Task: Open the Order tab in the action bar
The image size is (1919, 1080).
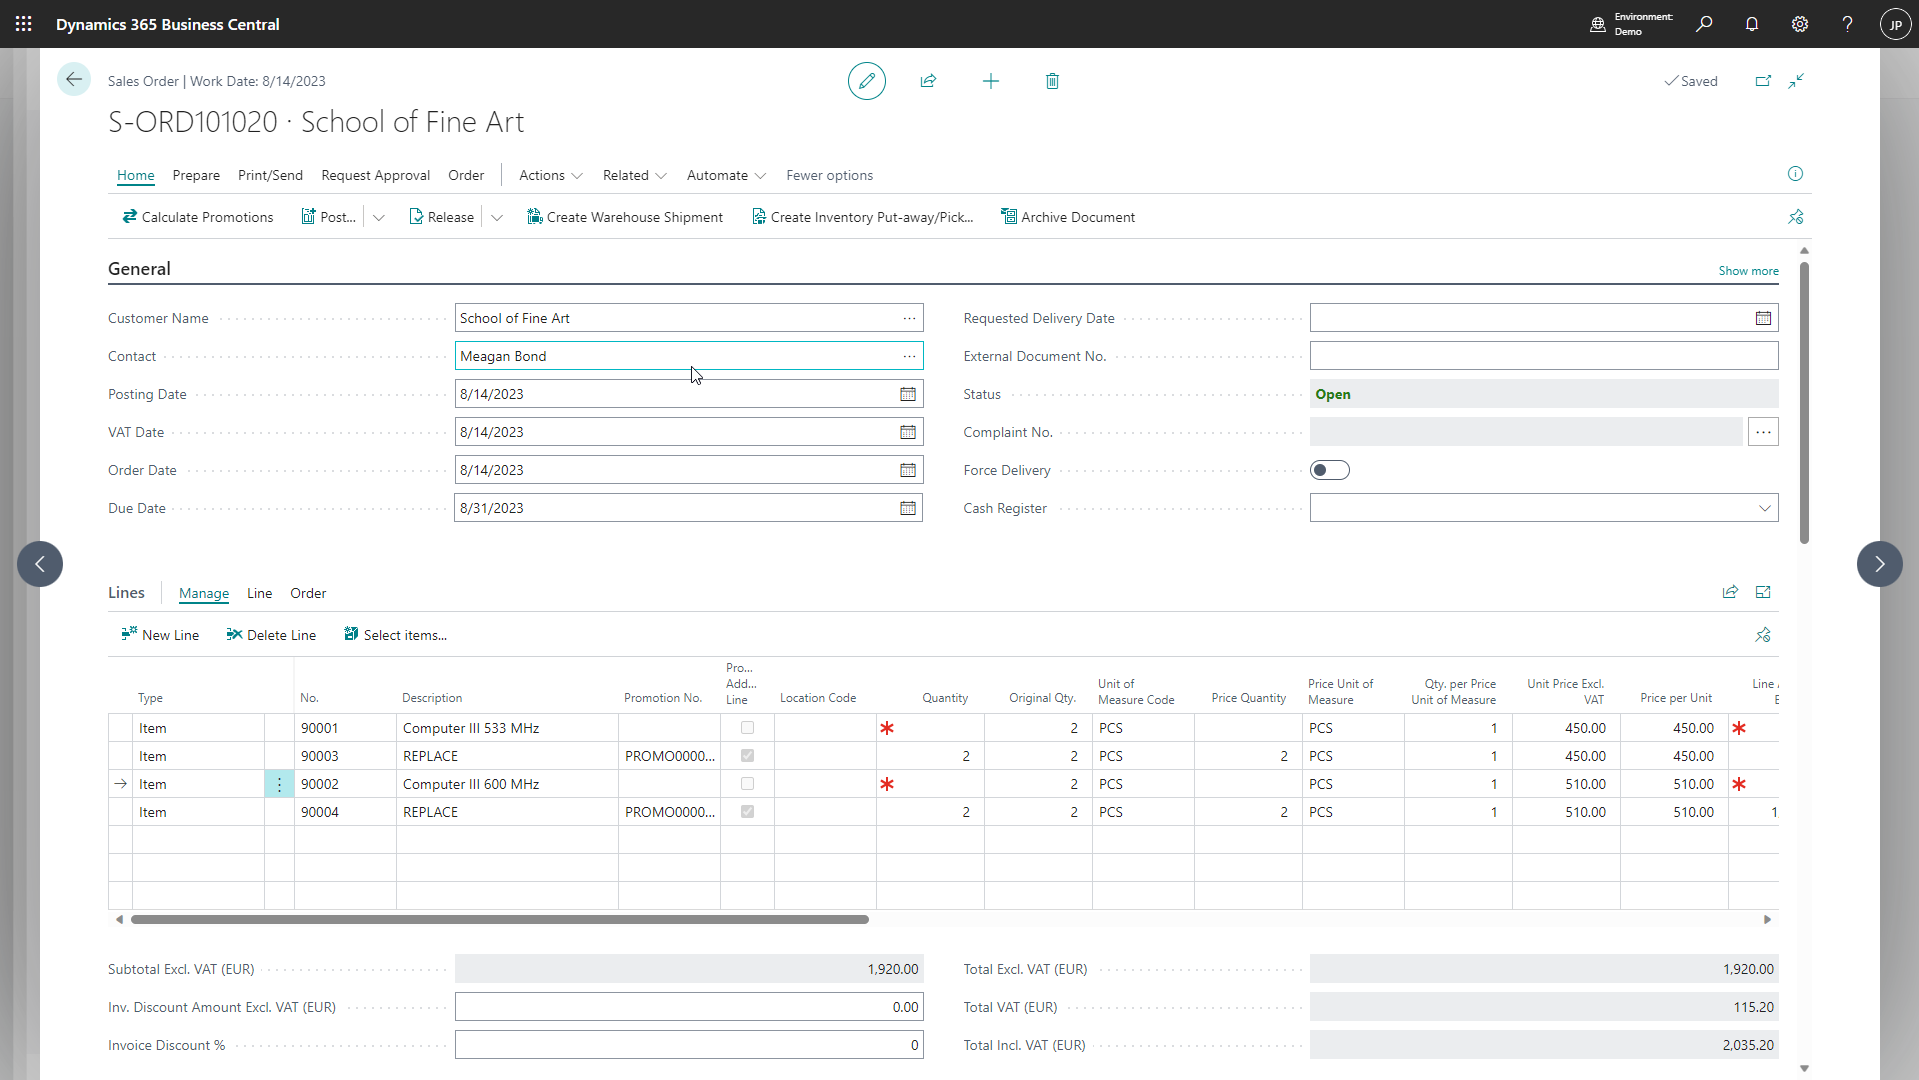Action: click(466, 175)
